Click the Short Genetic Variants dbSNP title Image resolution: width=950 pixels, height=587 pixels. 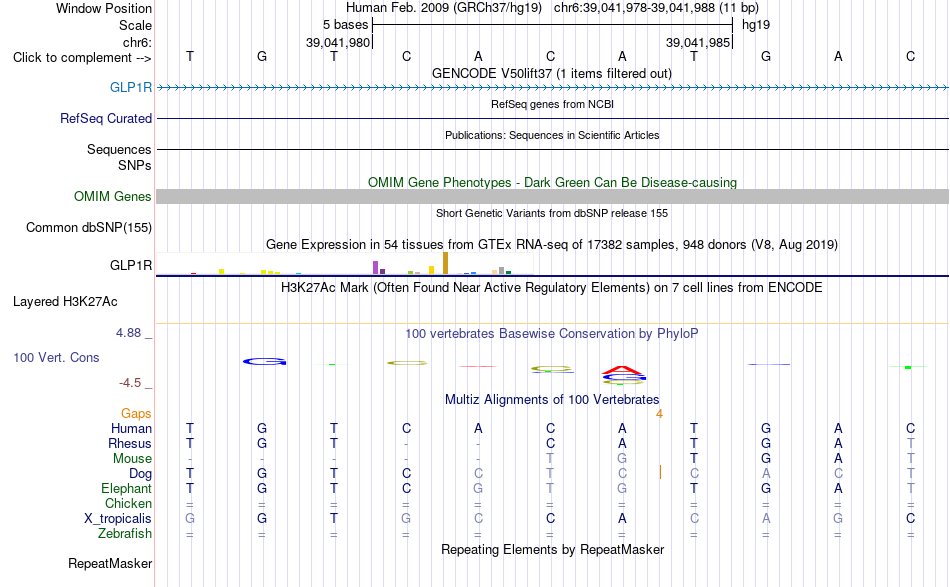click(x=552, y=213)
